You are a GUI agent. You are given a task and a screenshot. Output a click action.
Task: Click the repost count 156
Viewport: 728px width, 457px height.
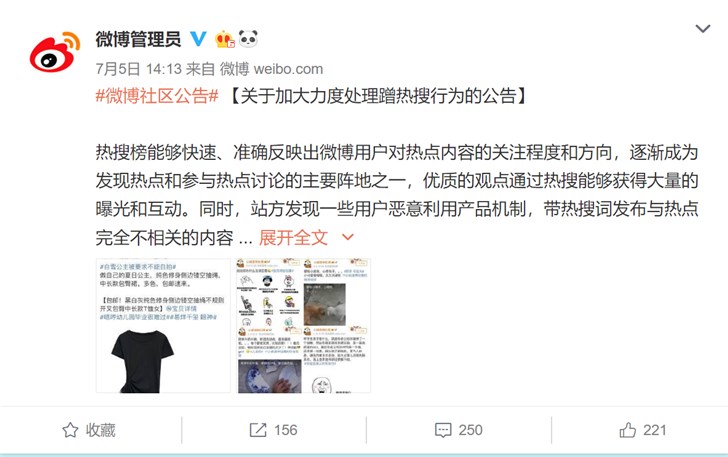click(x=286, y=430)
